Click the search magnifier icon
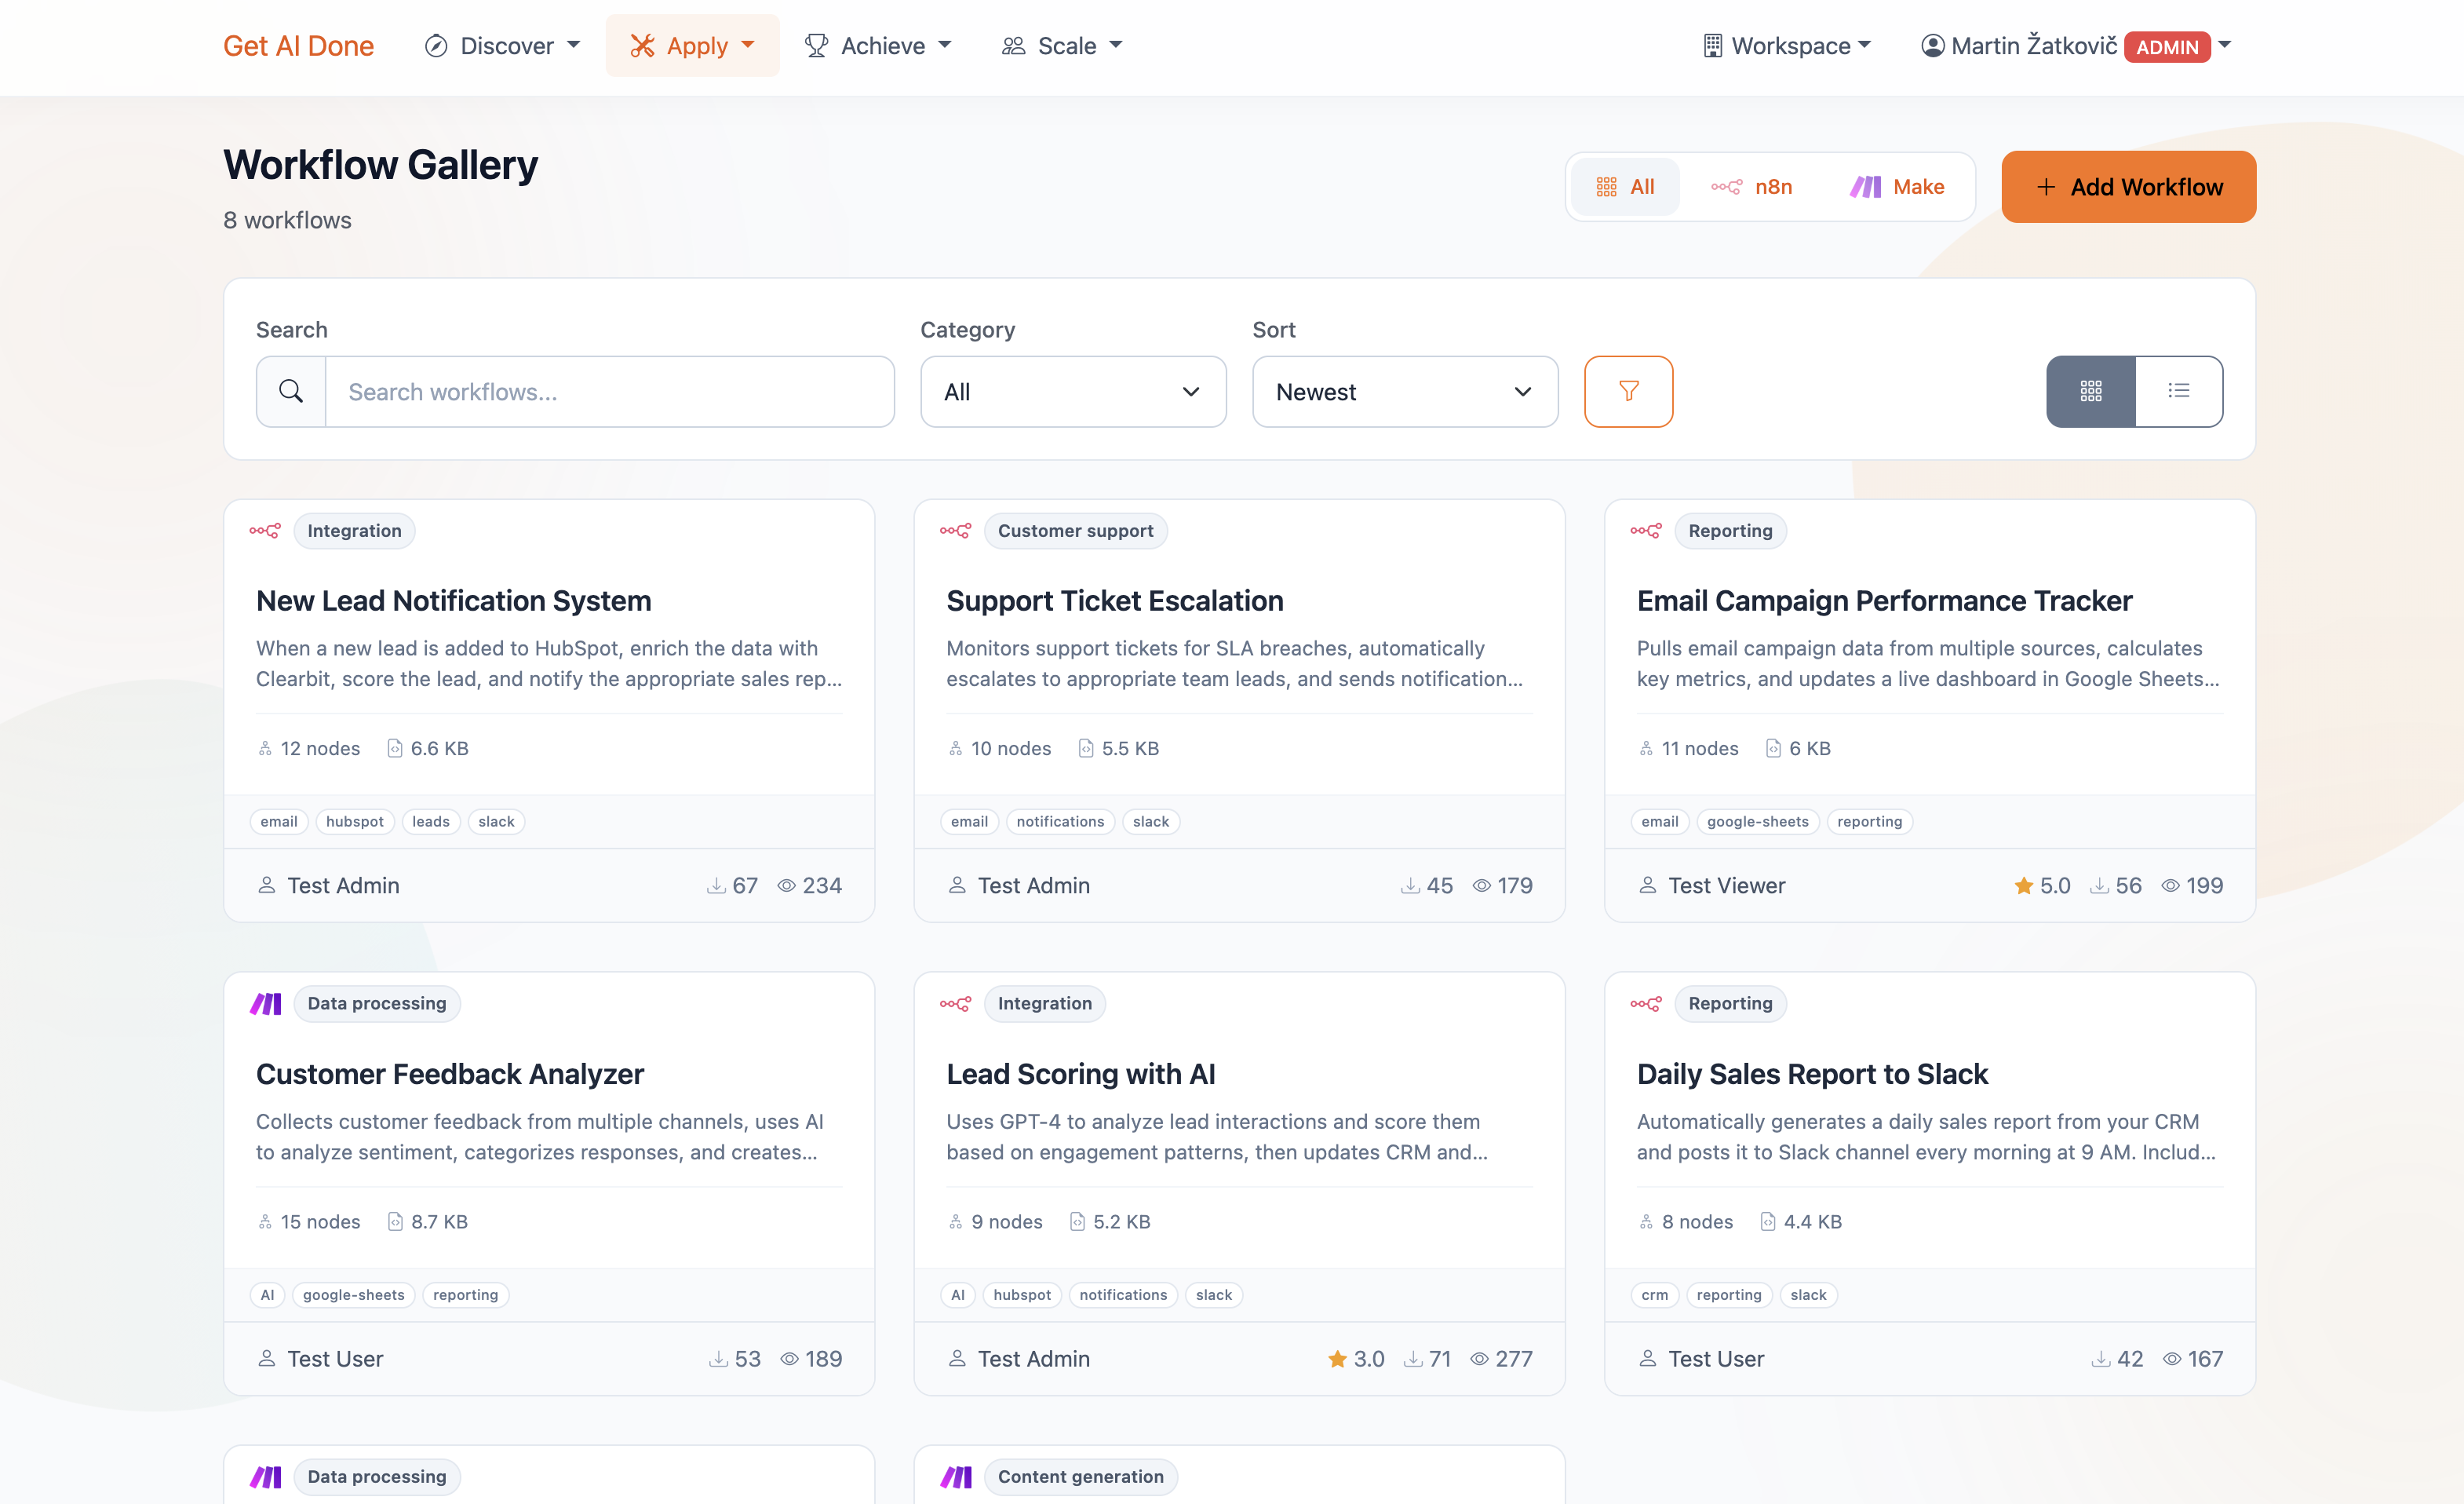 pos(290,391)
